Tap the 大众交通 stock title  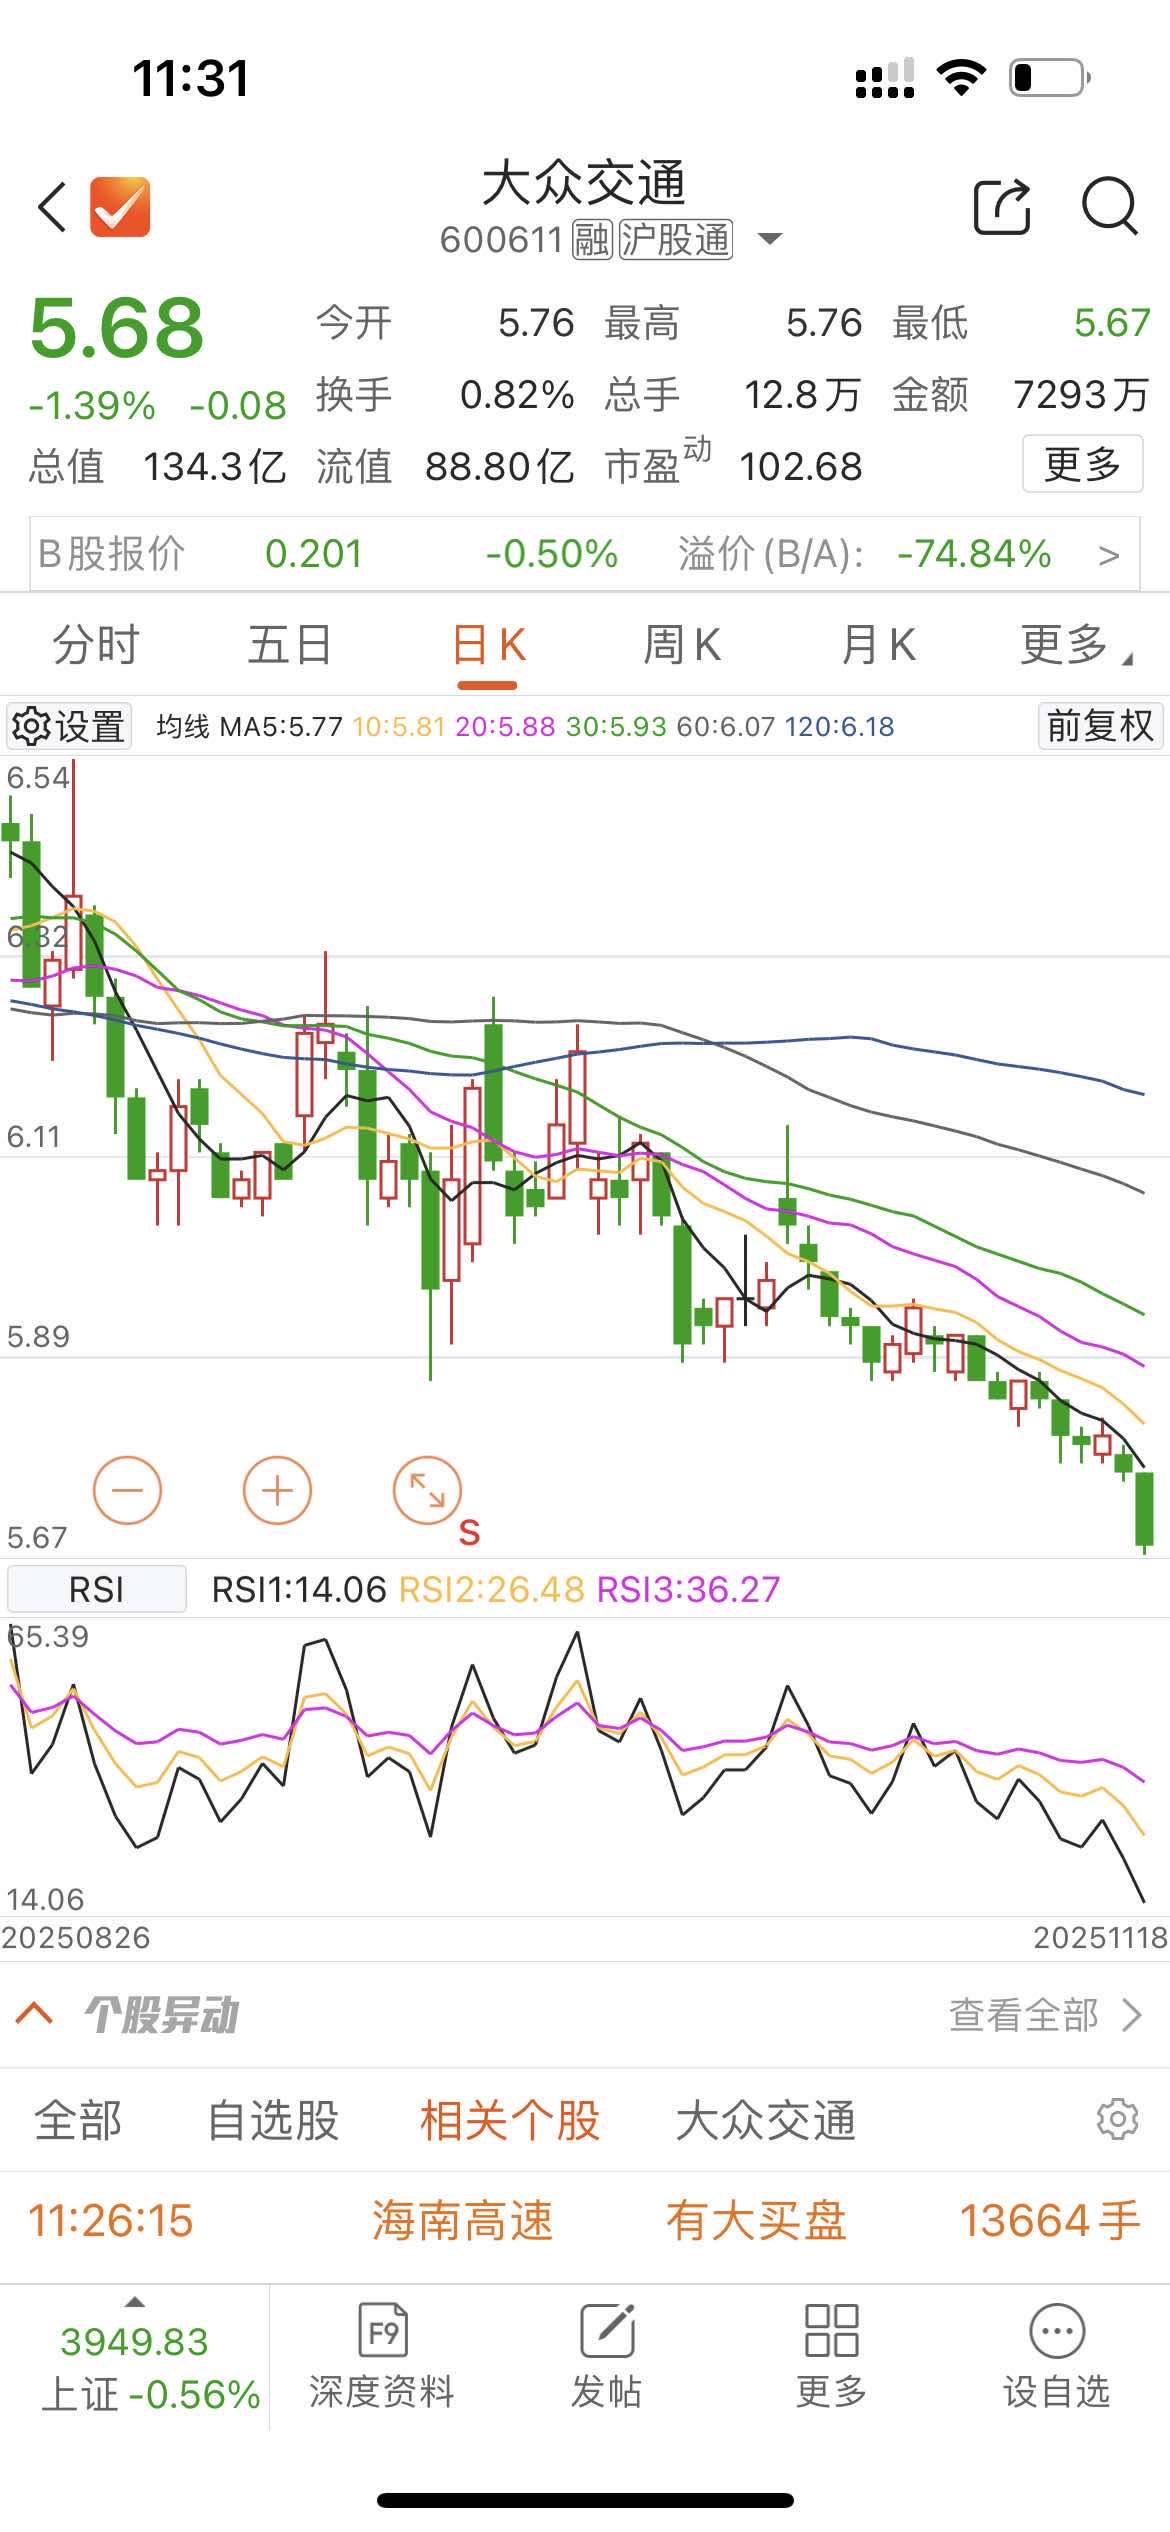tap(584, 183)
